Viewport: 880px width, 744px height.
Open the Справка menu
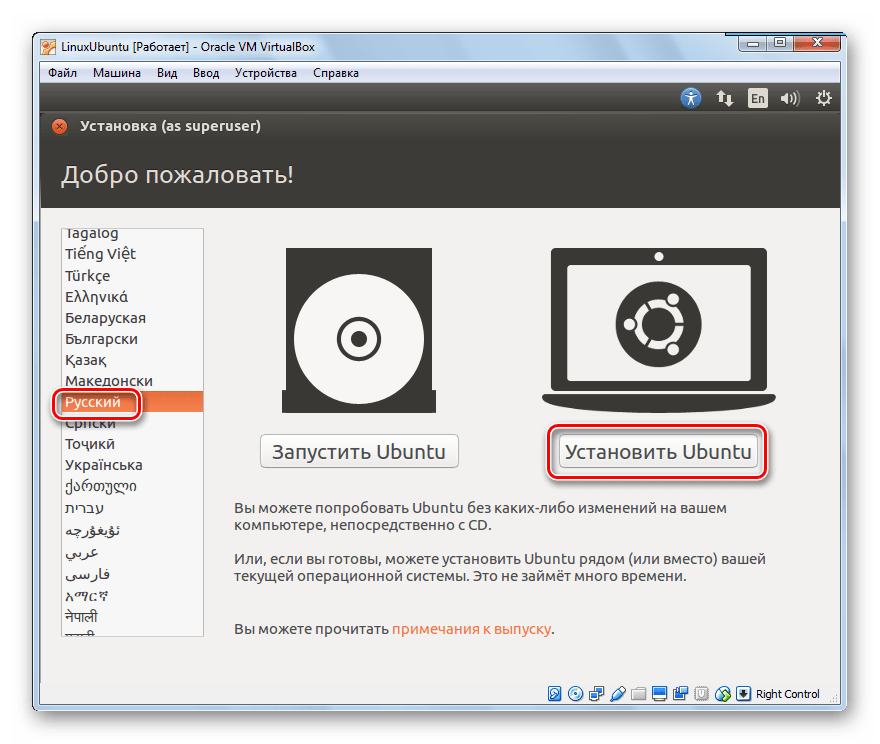[337, 73]
